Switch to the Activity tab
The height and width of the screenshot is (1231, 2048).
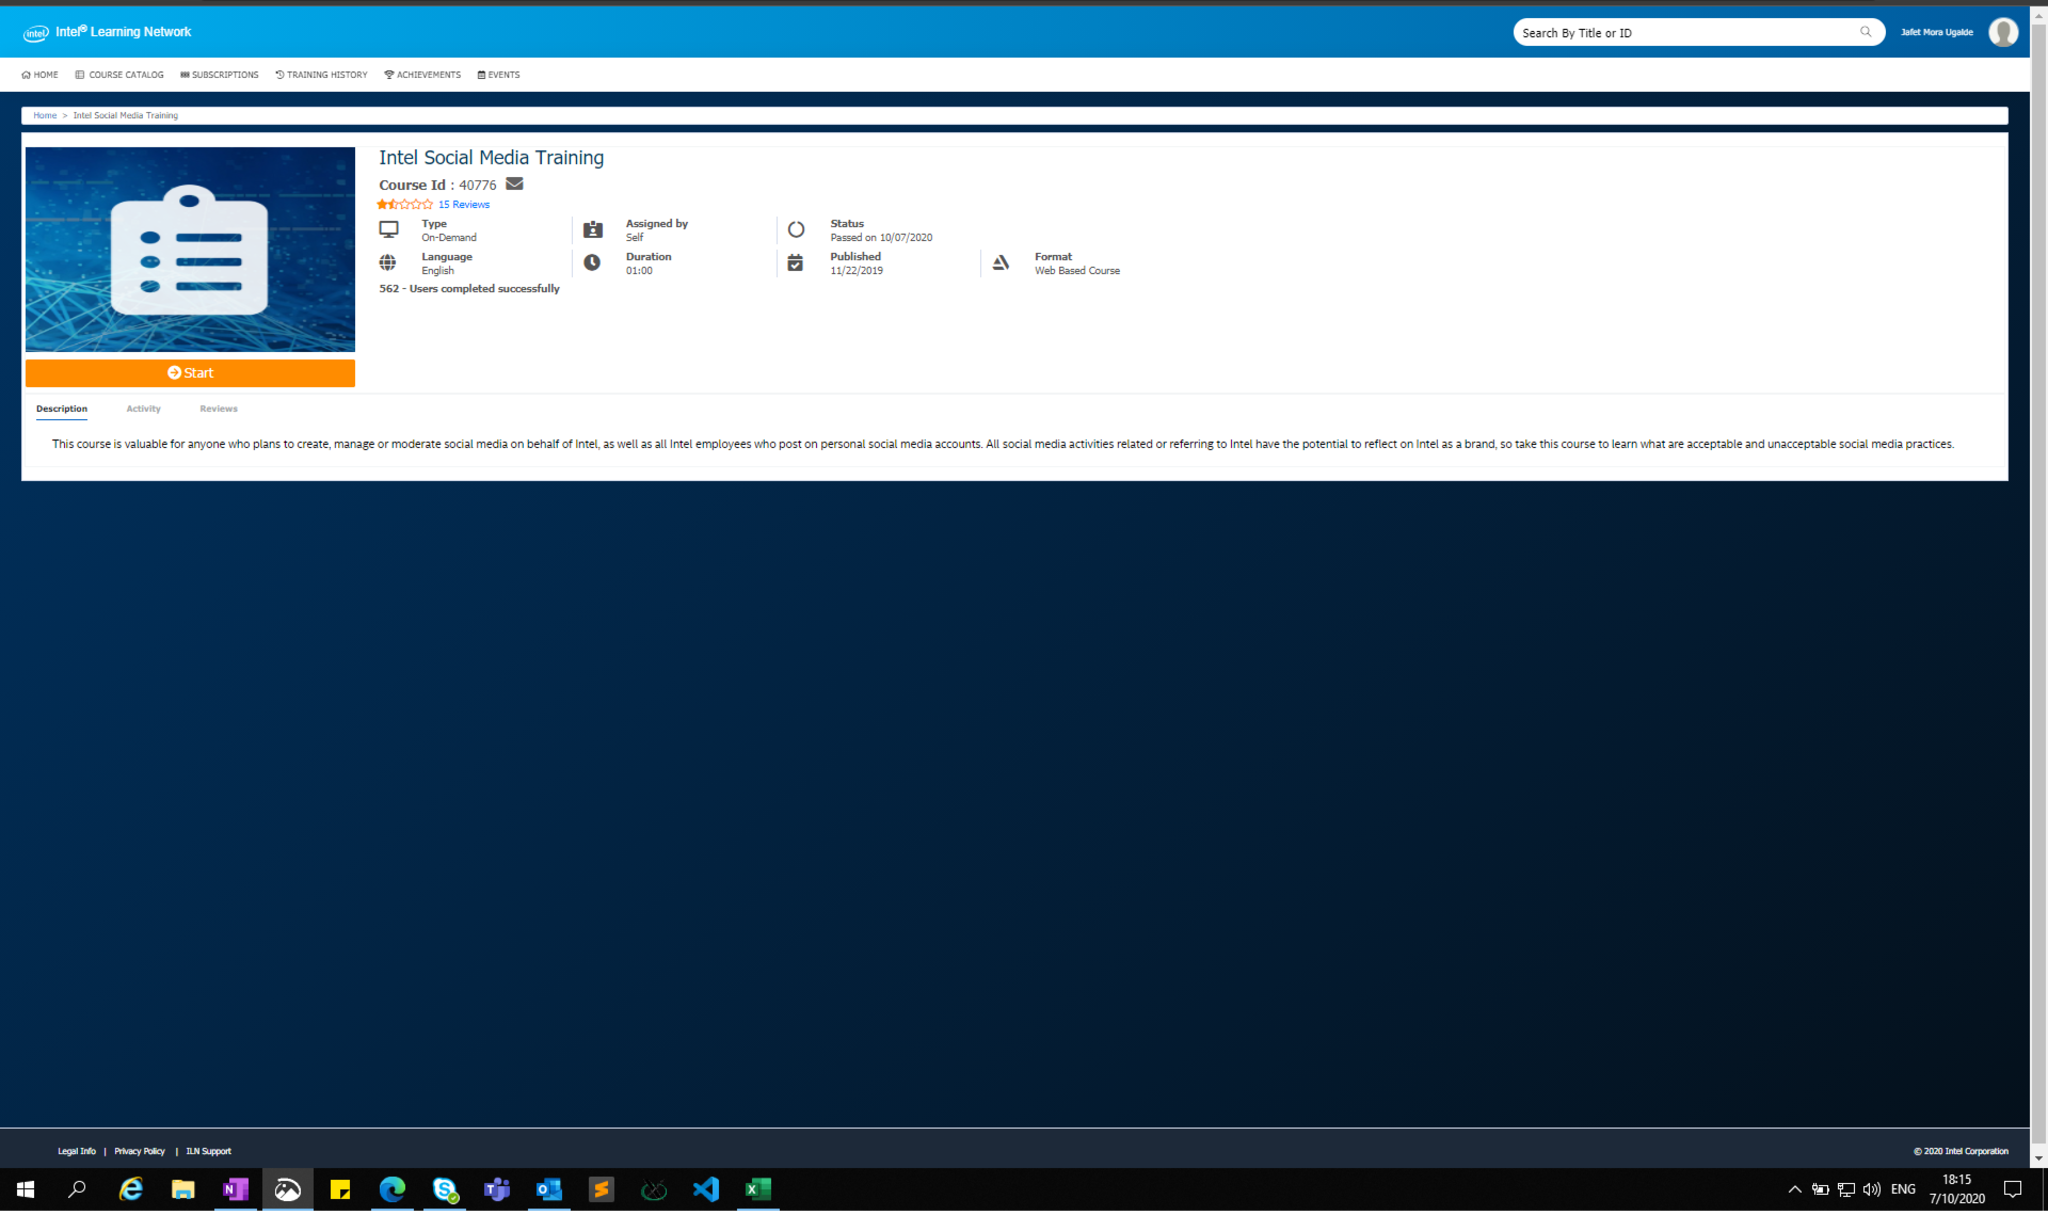[x=143, y=409]
